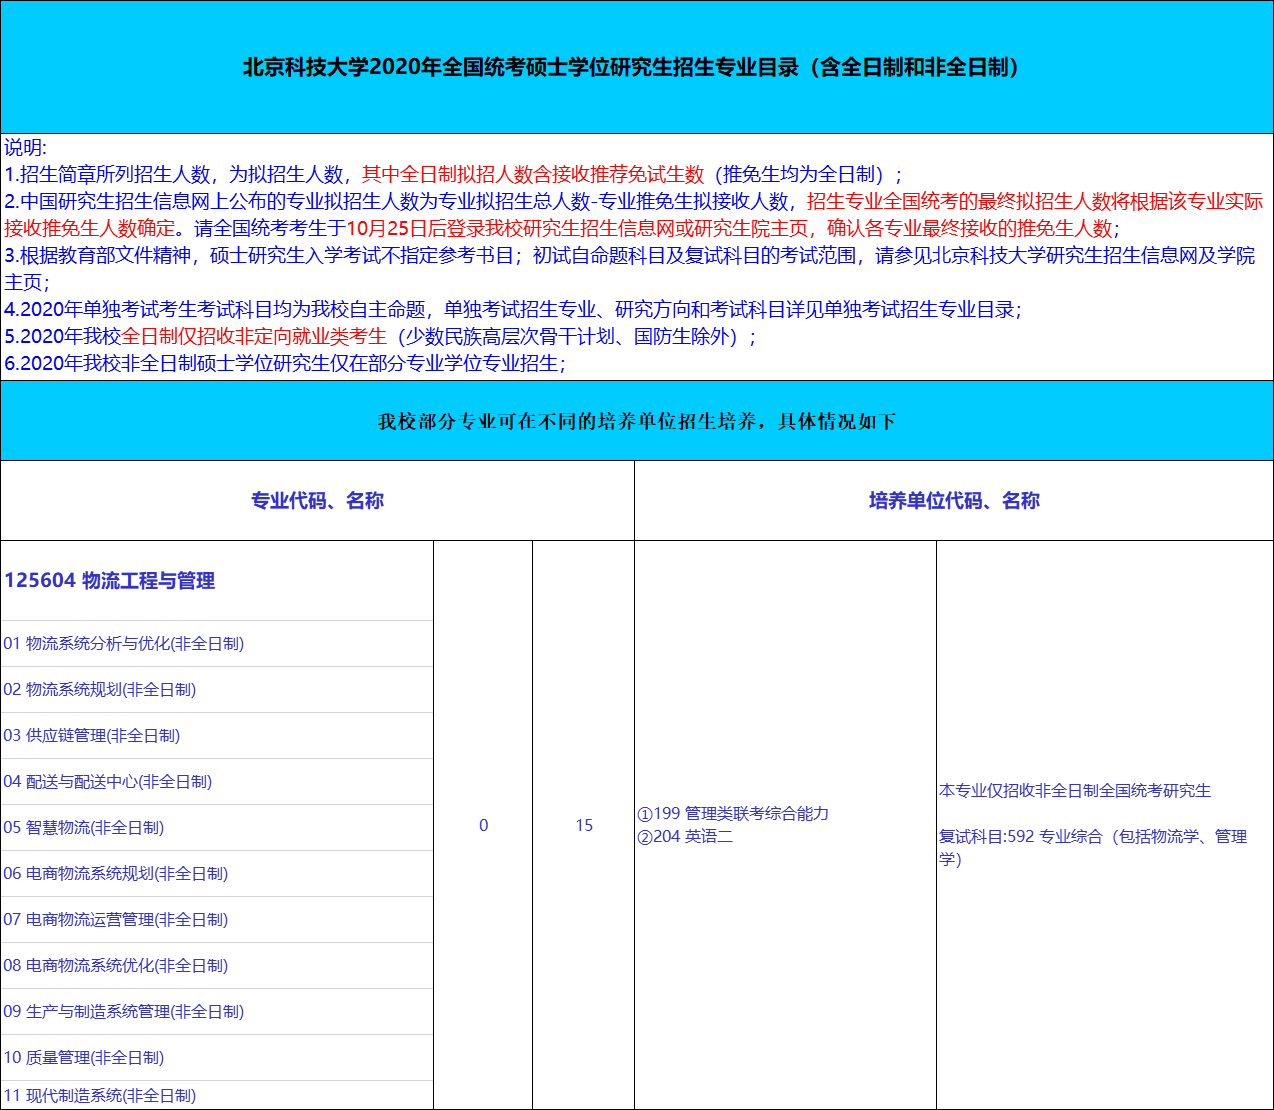Select direction 09 生产与制造系统管理

[x=124, y=1012]
